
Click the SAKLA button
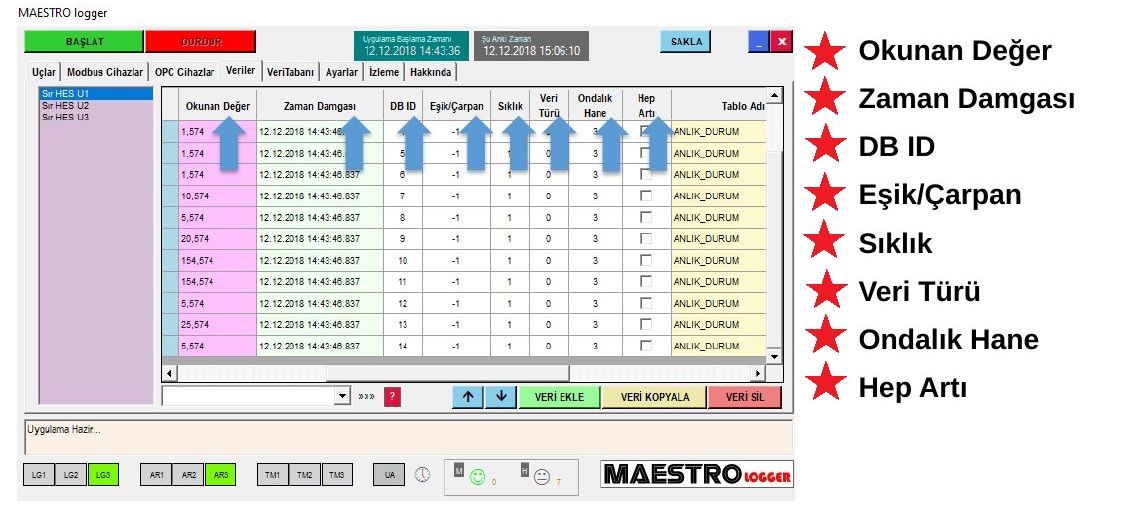click(686, 42)
